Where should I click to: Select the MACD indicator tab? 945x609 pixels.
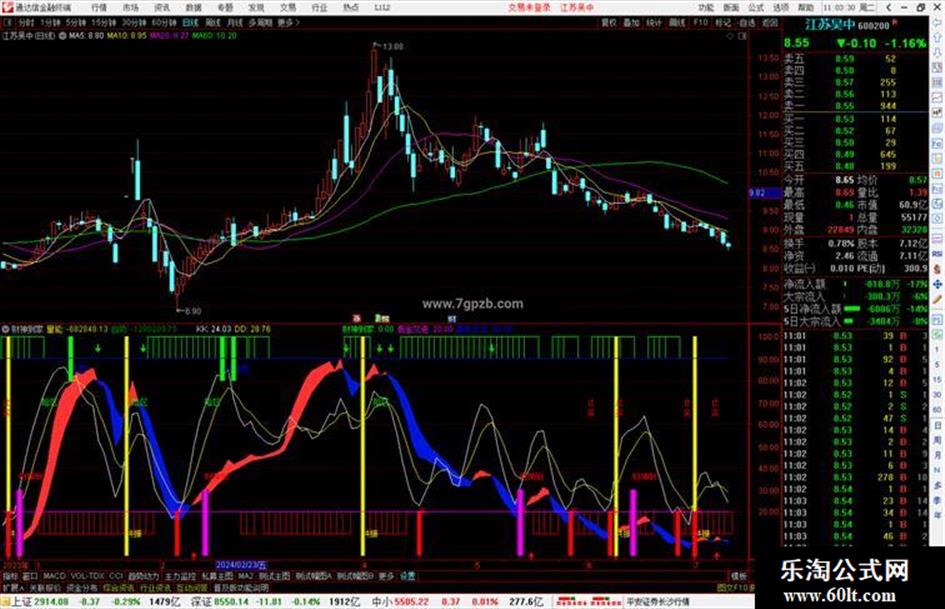tap(54, 576)
